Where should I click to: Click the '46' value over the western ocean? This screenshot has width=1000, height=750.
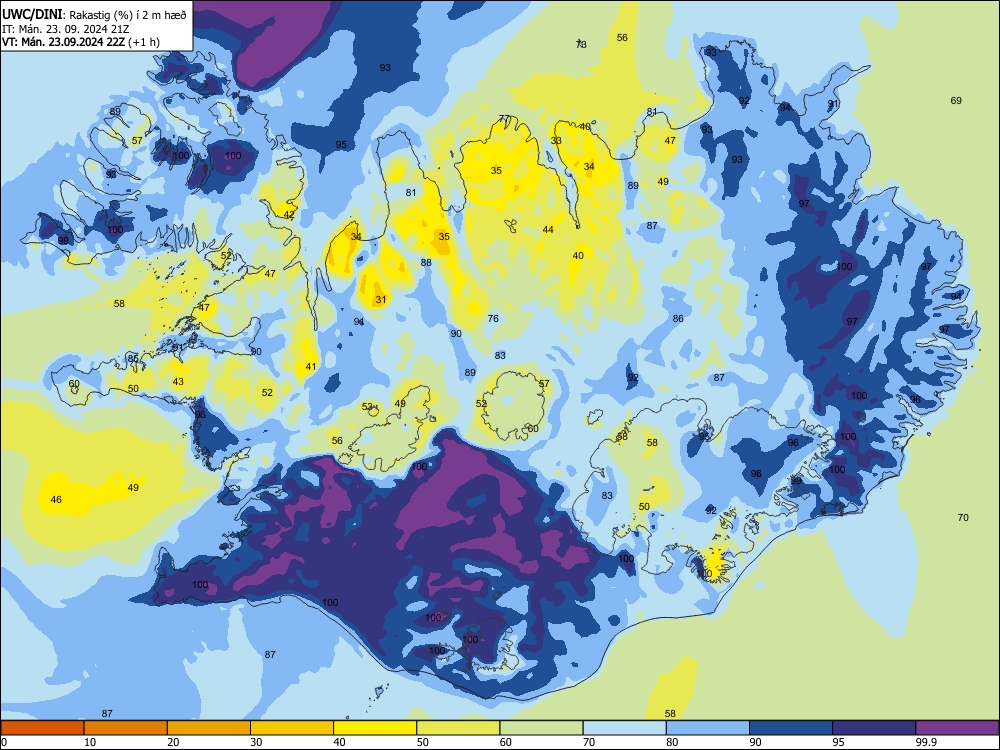click(56, 499)
